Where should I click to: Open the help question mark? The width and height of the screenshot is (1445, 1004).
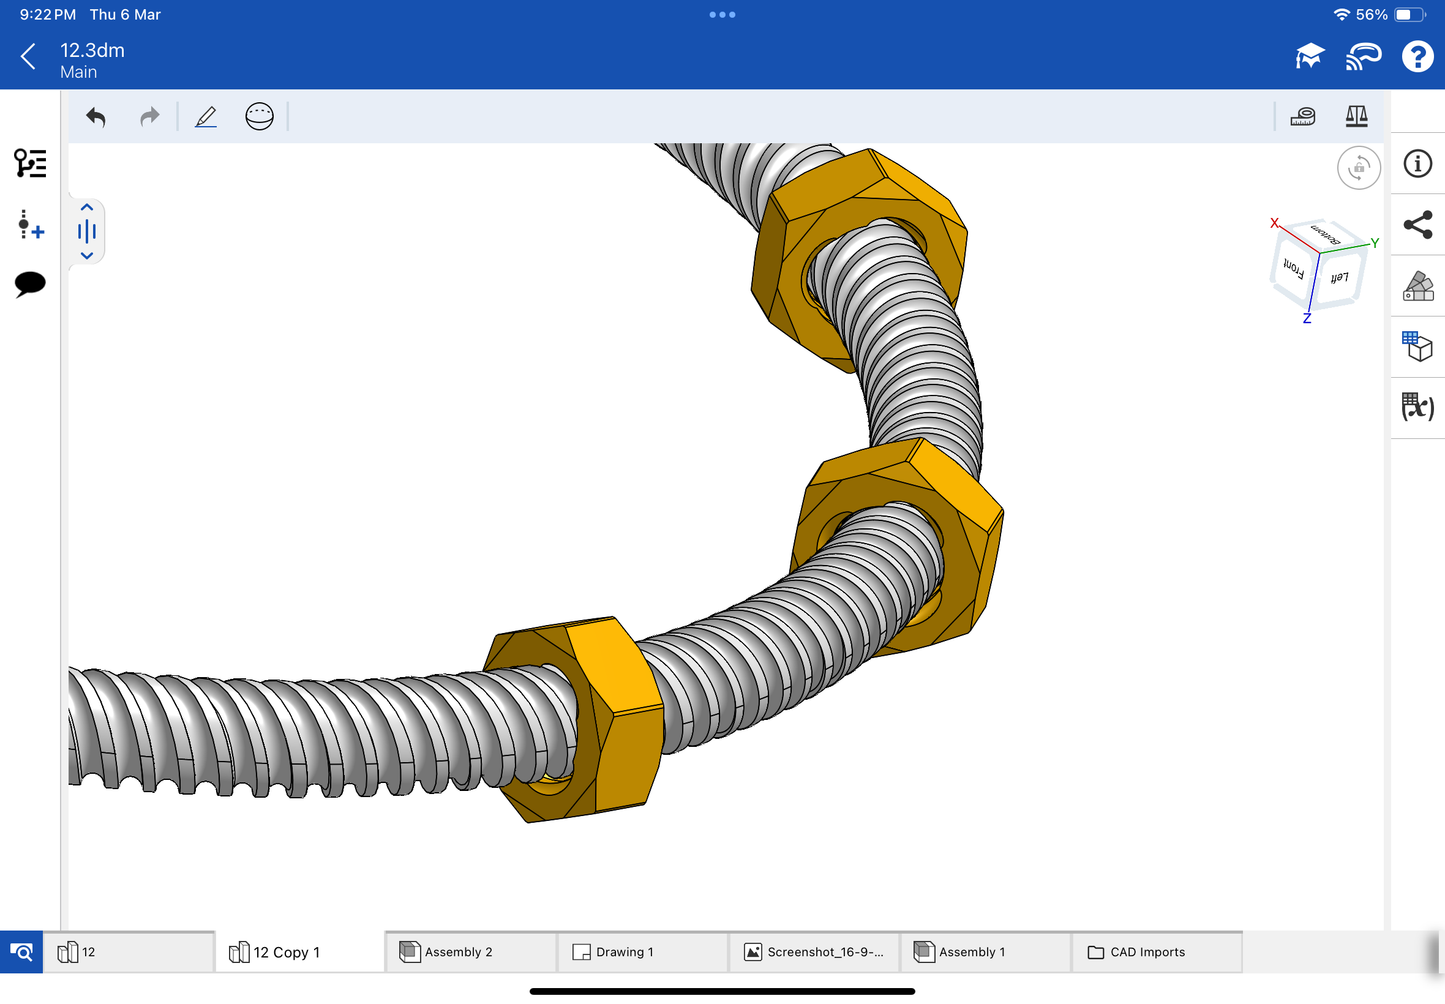coord(1417,57)
